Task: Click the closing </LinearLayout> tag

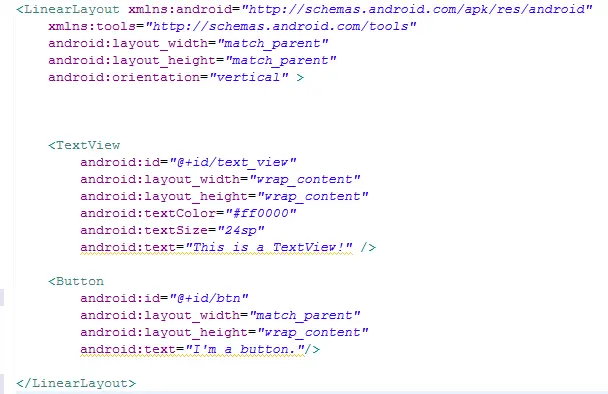Action: point(76,383)
